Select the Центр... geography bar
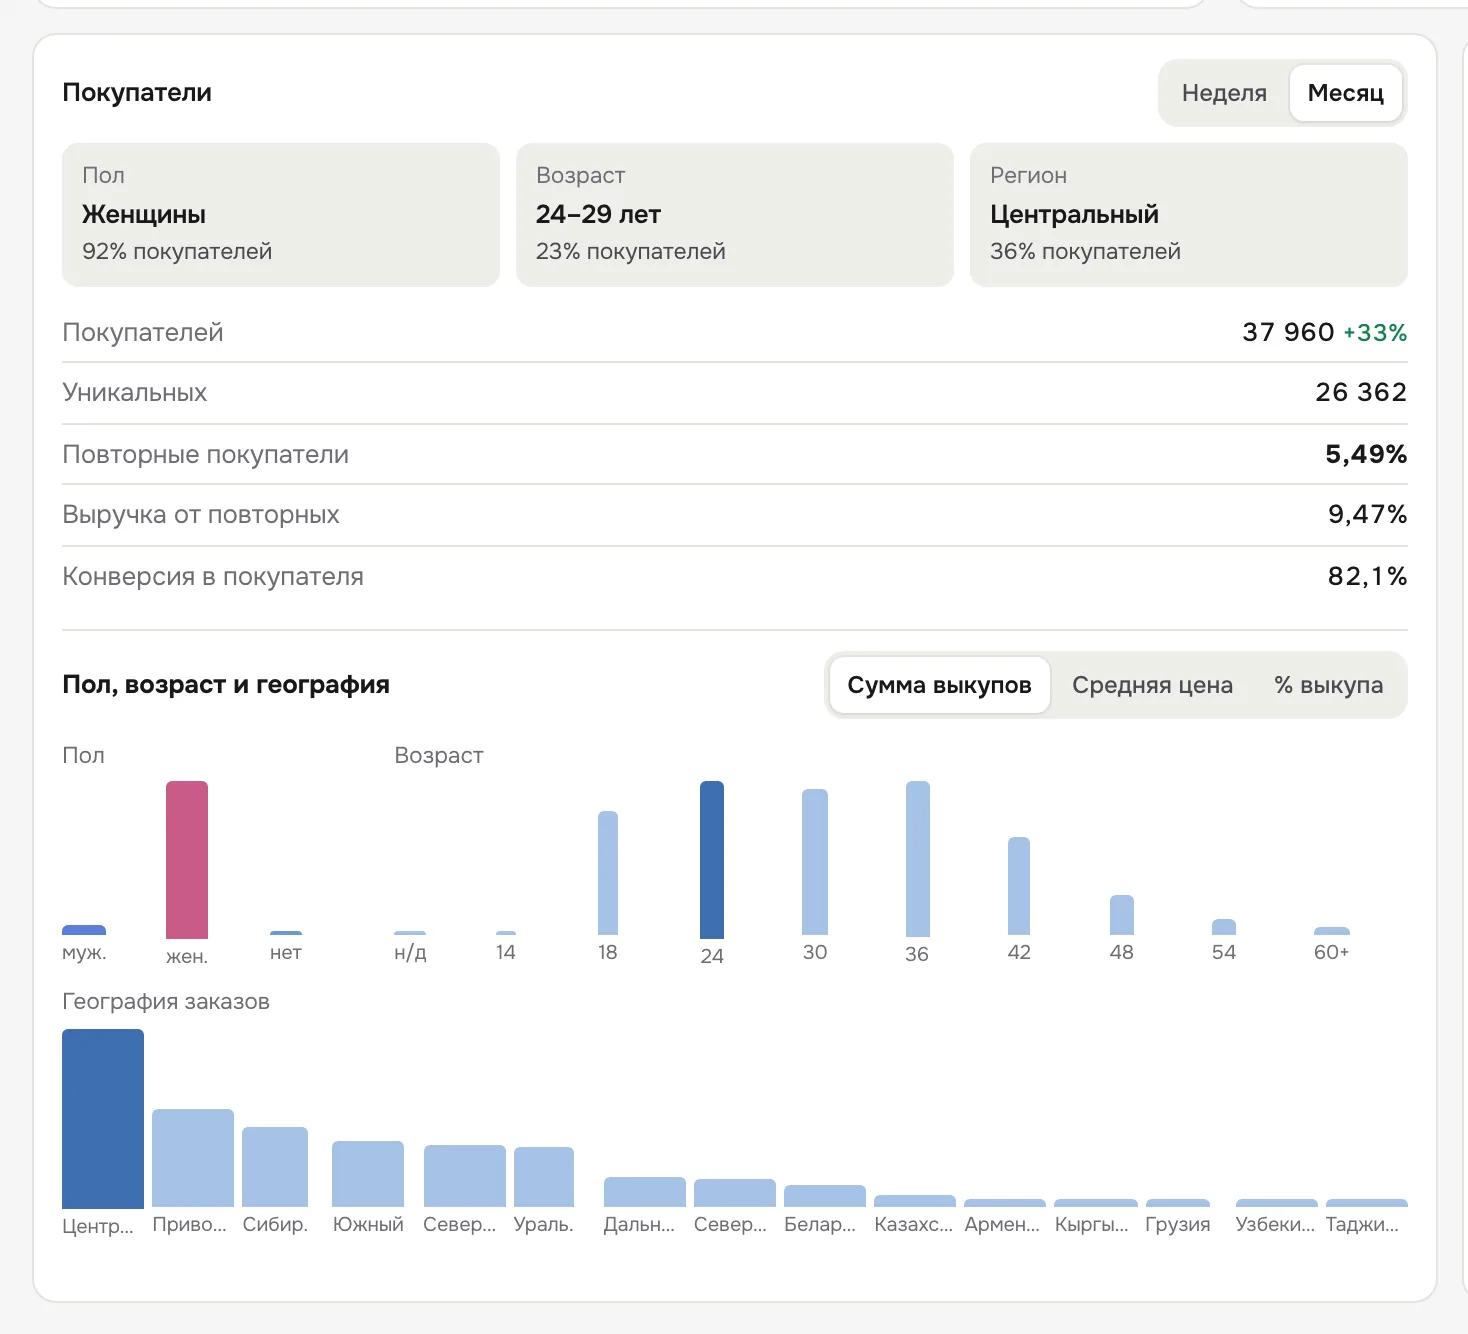 tap(103, 1119)
